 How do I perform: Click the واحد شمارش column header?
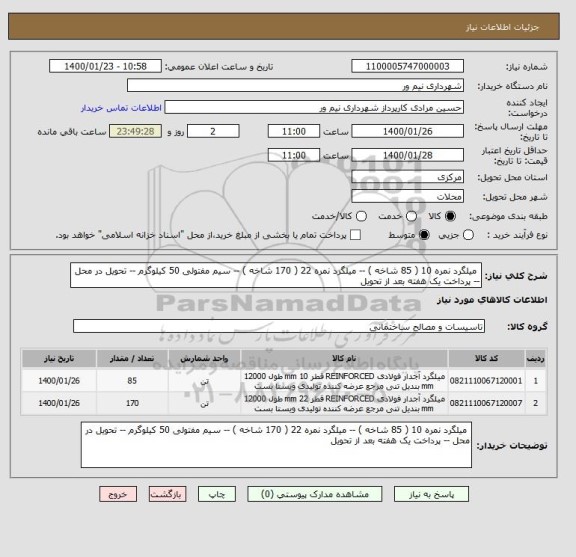coord(204,359)
